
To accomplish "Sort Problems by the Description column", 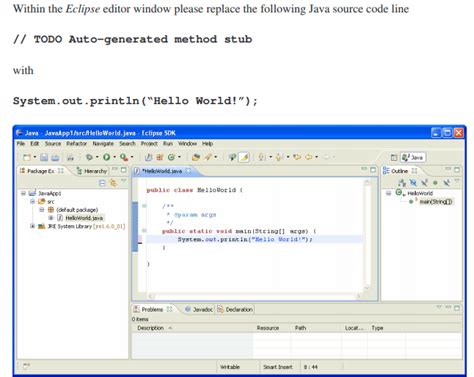I will click(193, 328).
